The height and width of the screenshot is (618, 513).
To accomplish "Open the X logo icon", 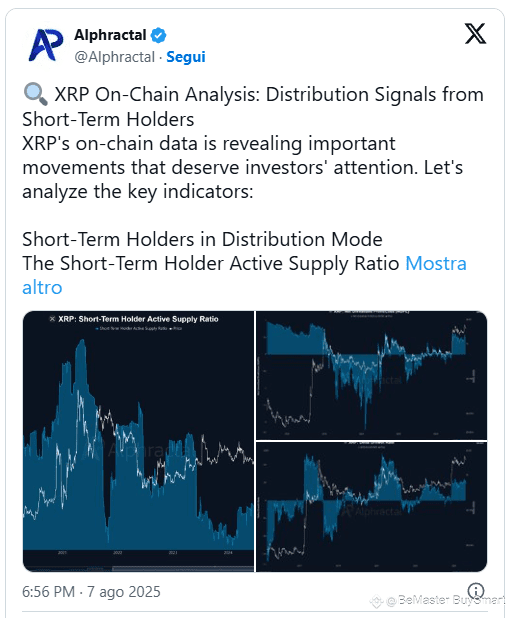I will click(475, 34).
